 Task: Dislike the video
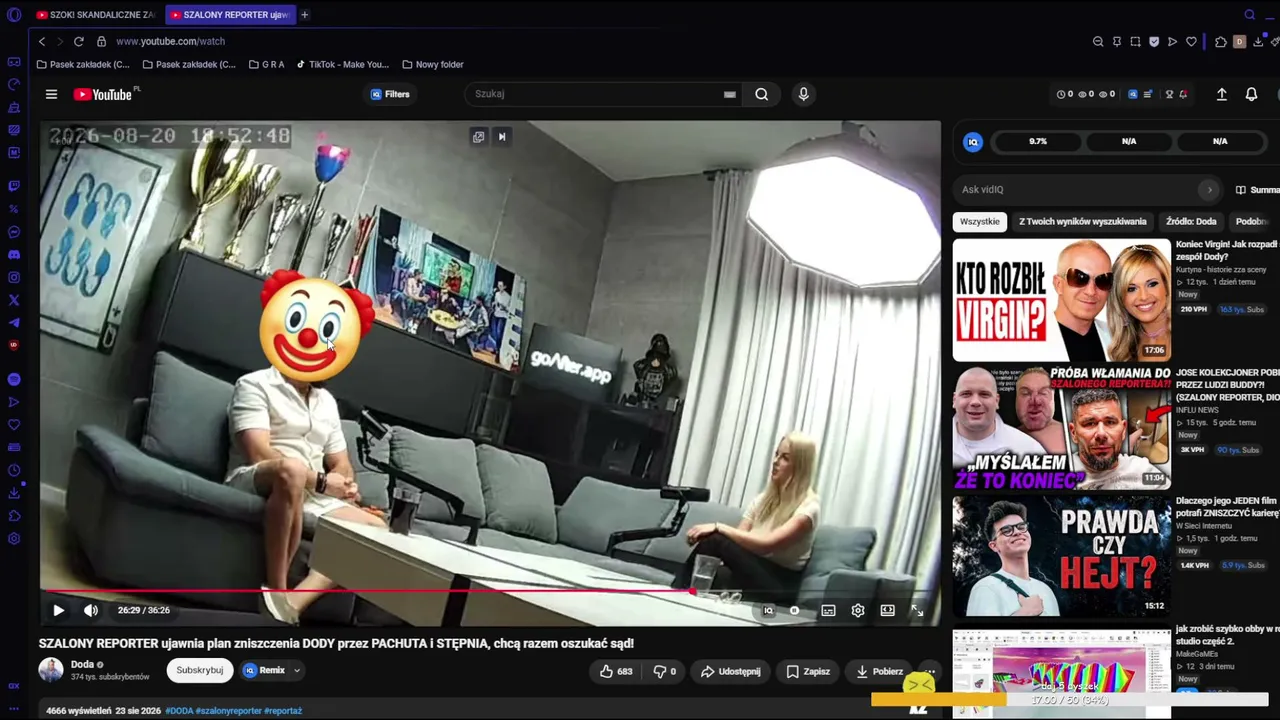[x=664, y=671]
